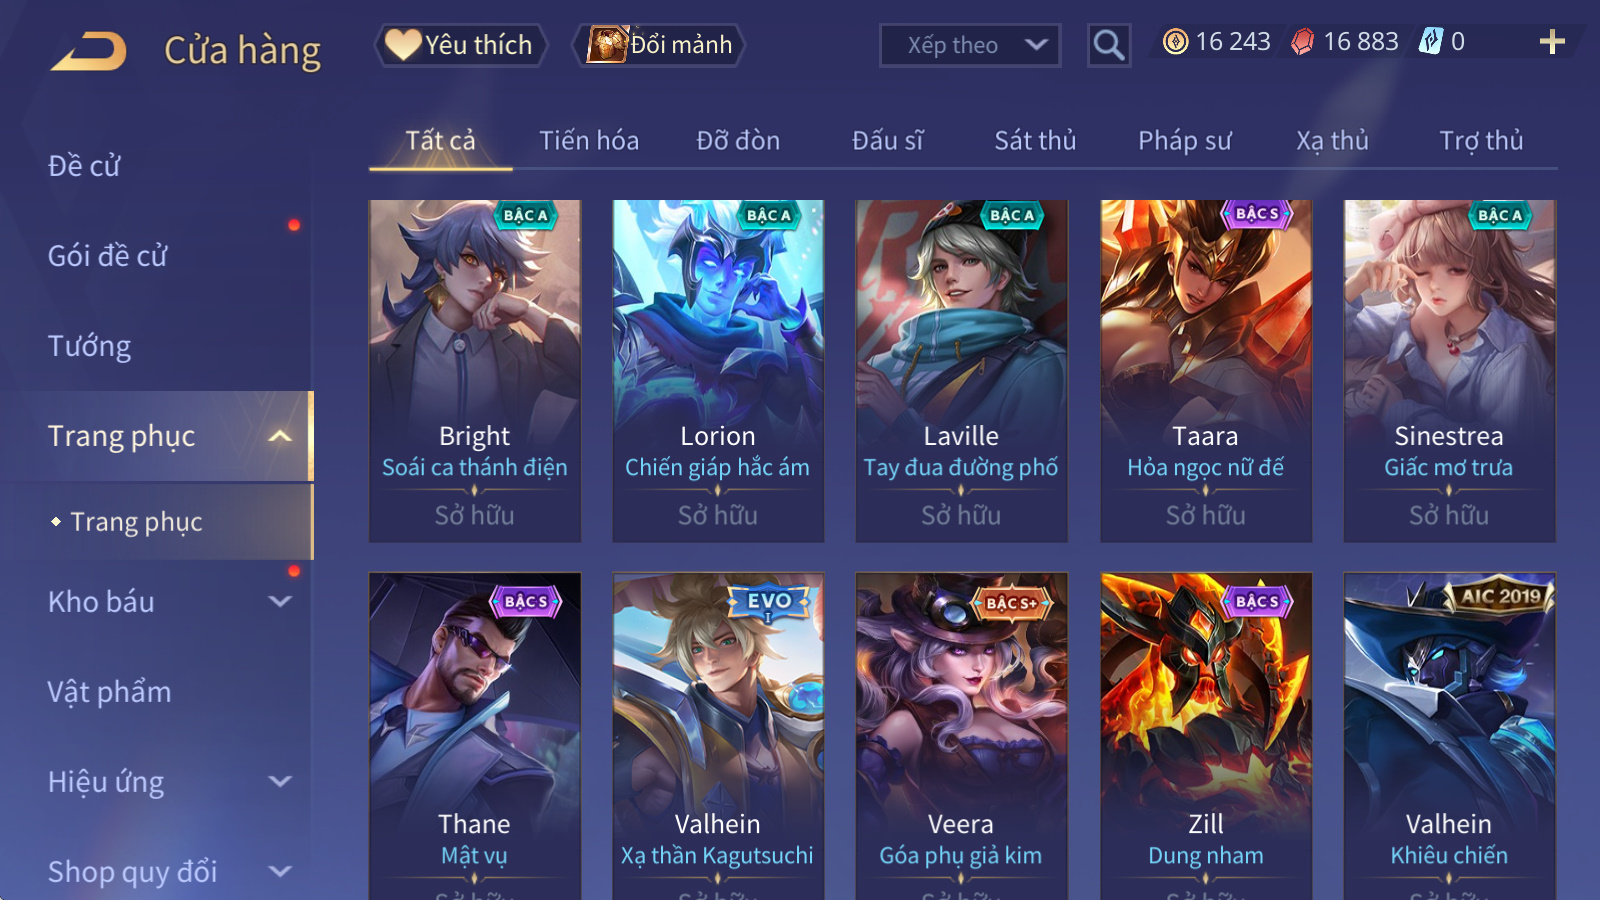
Task: Select the Bright Soái ca thánh điện skin
Action: (475, 371)
